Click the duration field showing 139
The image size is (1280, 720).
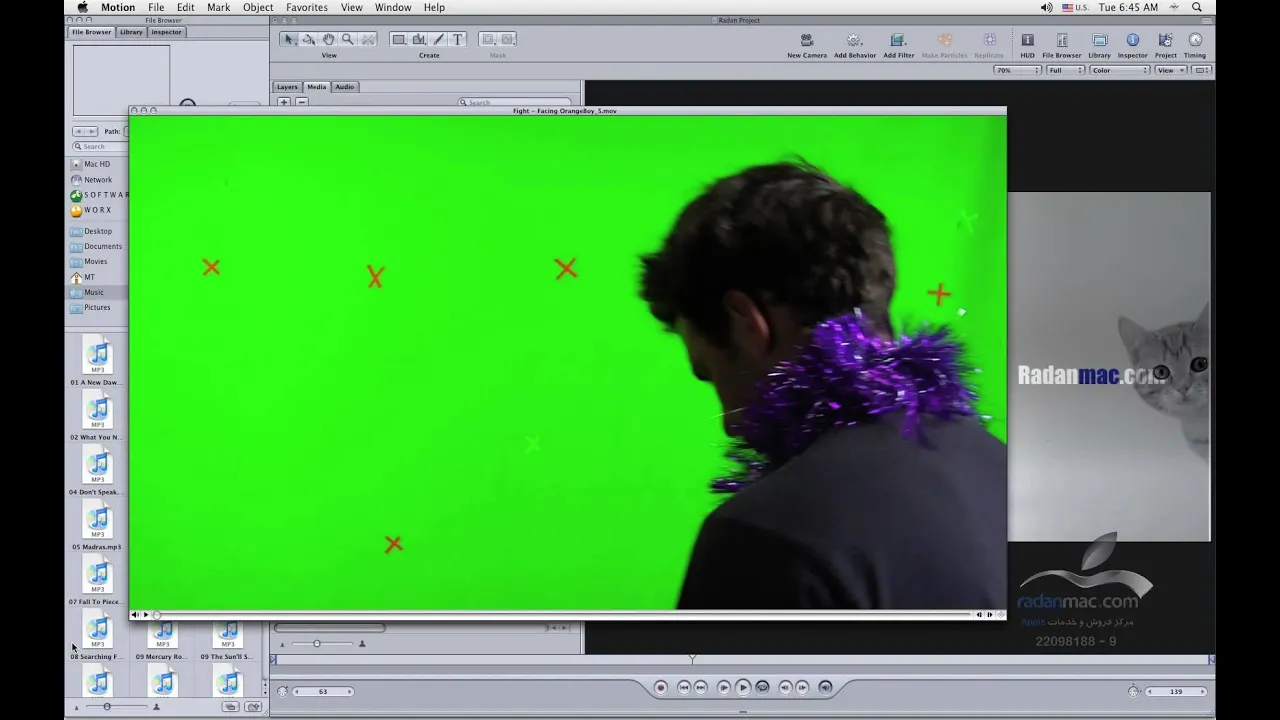[x=1175, y=691]
